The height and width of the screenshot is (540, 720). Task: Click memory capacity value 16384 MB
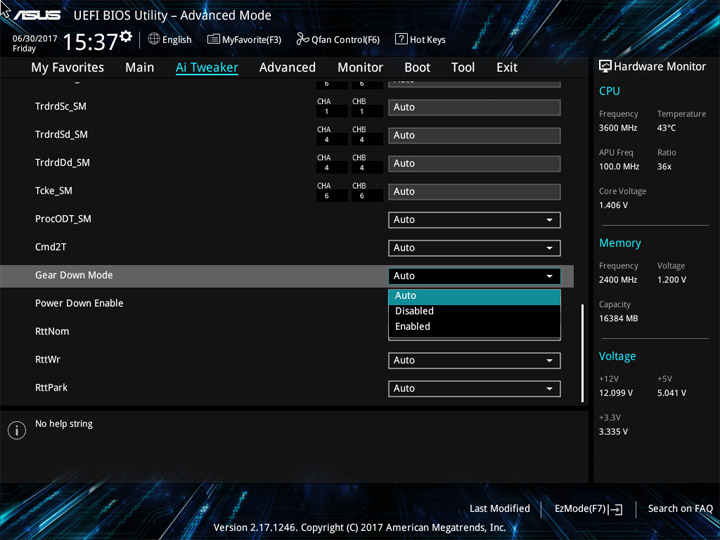tap(618, 319)
